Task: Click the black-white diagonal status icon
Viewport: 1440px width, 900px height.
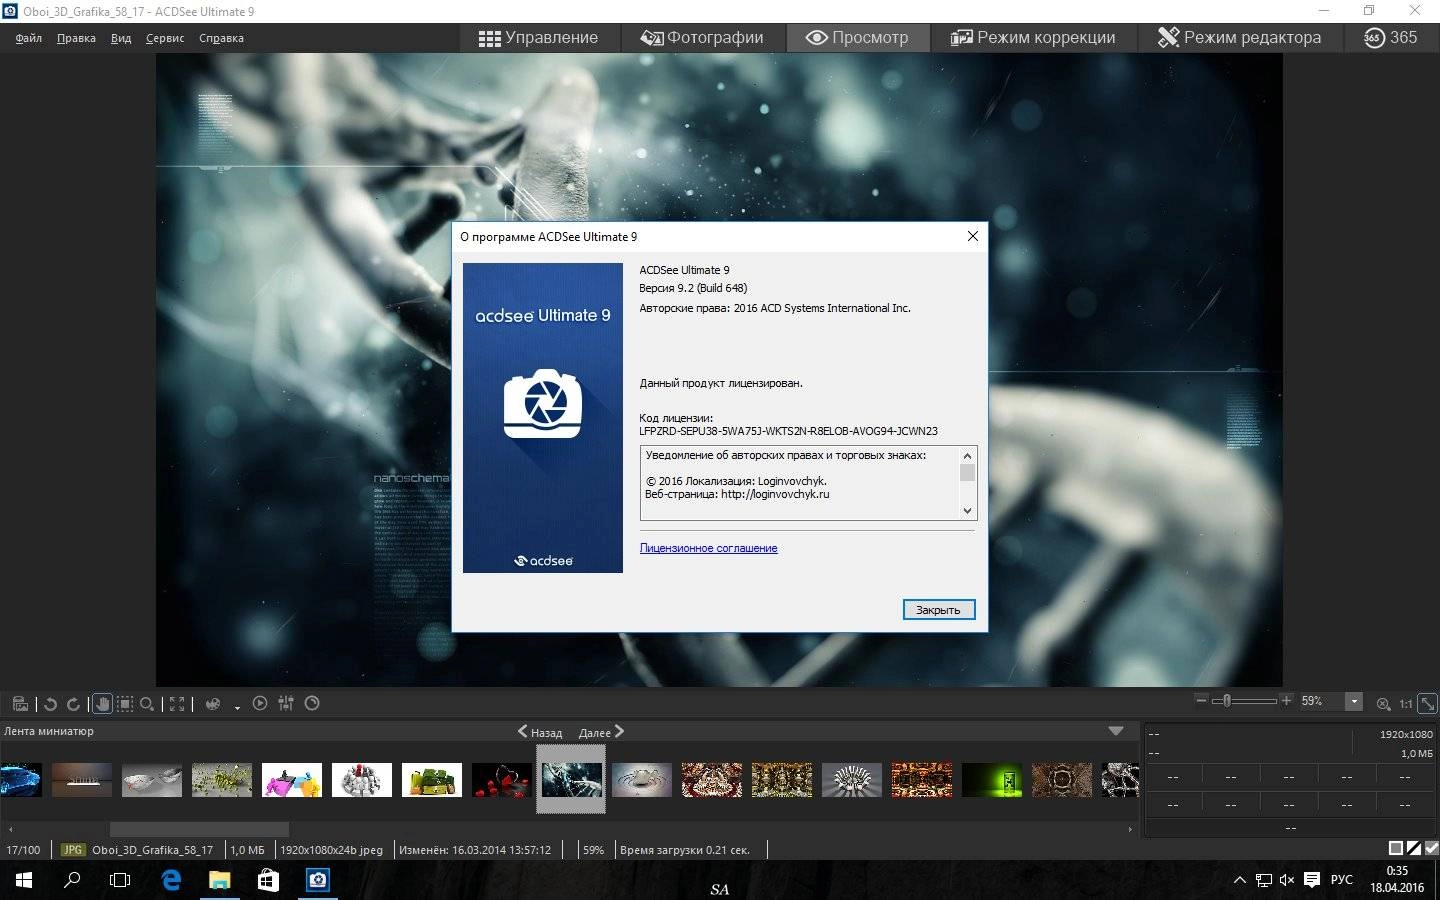Action: click(1414, 848)
